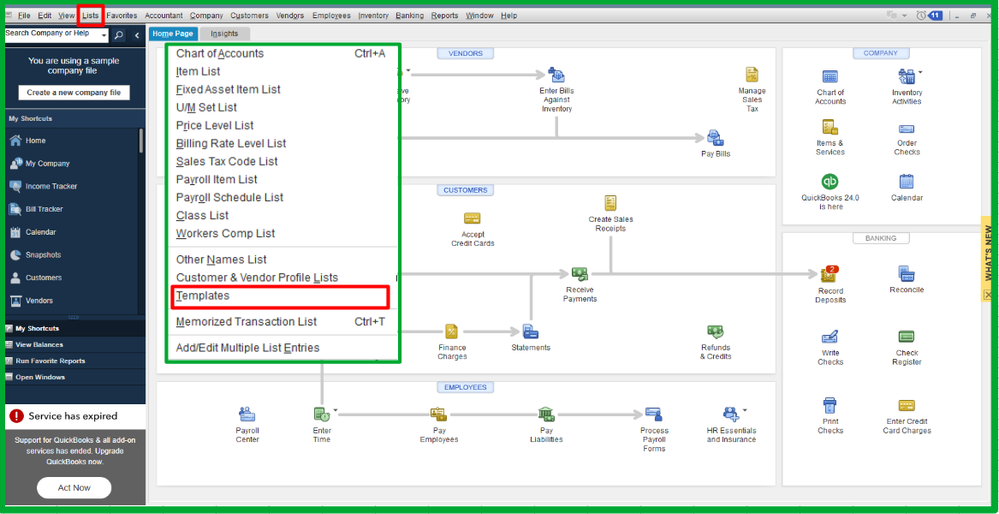Screen dimensions: 999x514
Task: Click the Search Company or Help field
Action: point(52,36)
